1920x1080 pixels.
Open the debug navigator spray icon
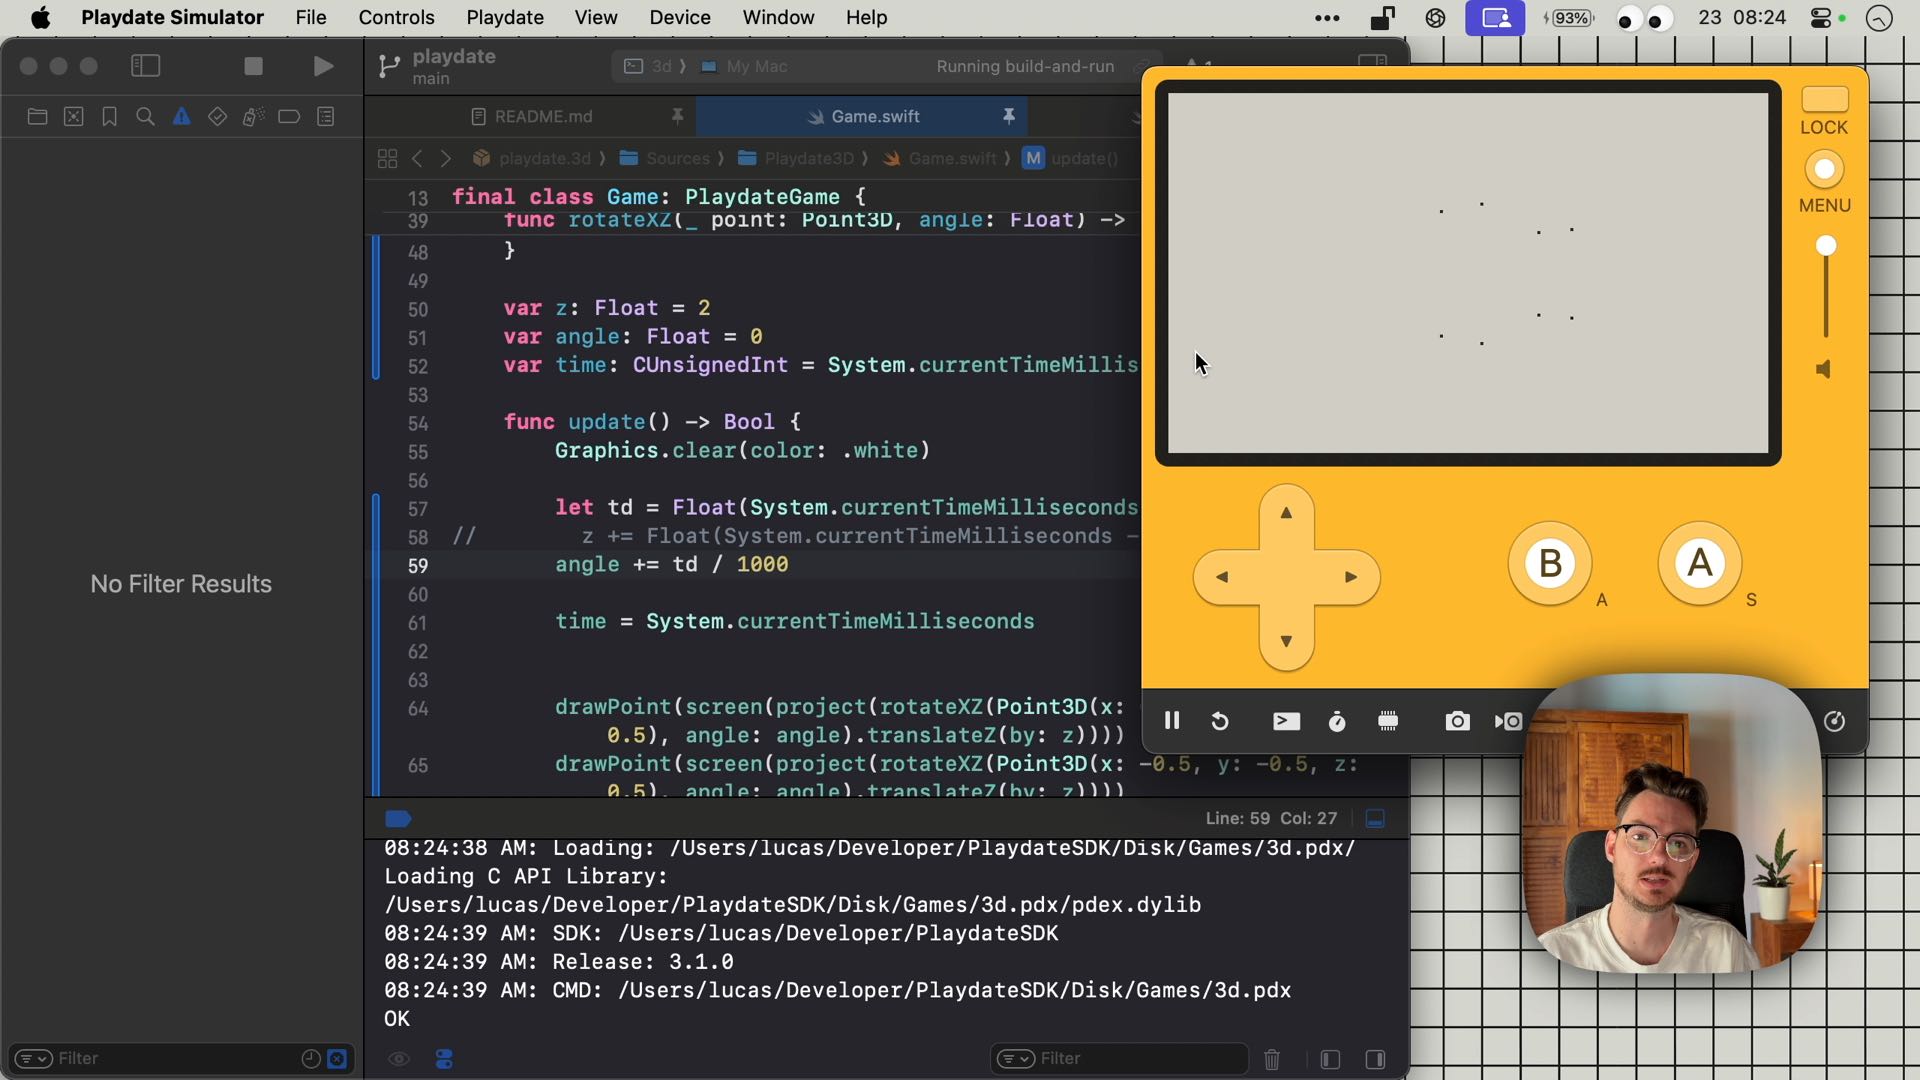(x=253, y=117)
